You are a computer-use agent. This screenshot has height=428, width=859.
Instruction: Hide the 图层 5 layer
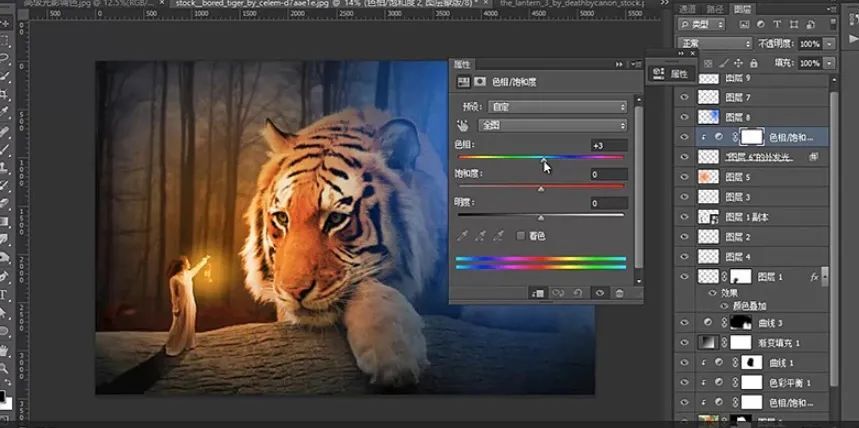684,177
